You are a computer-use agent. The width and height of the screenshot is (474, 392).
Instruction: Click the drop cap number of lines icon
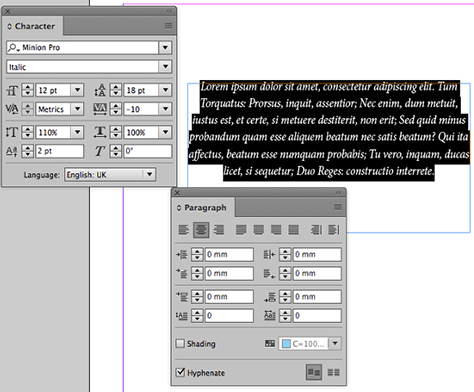point(182,316)
